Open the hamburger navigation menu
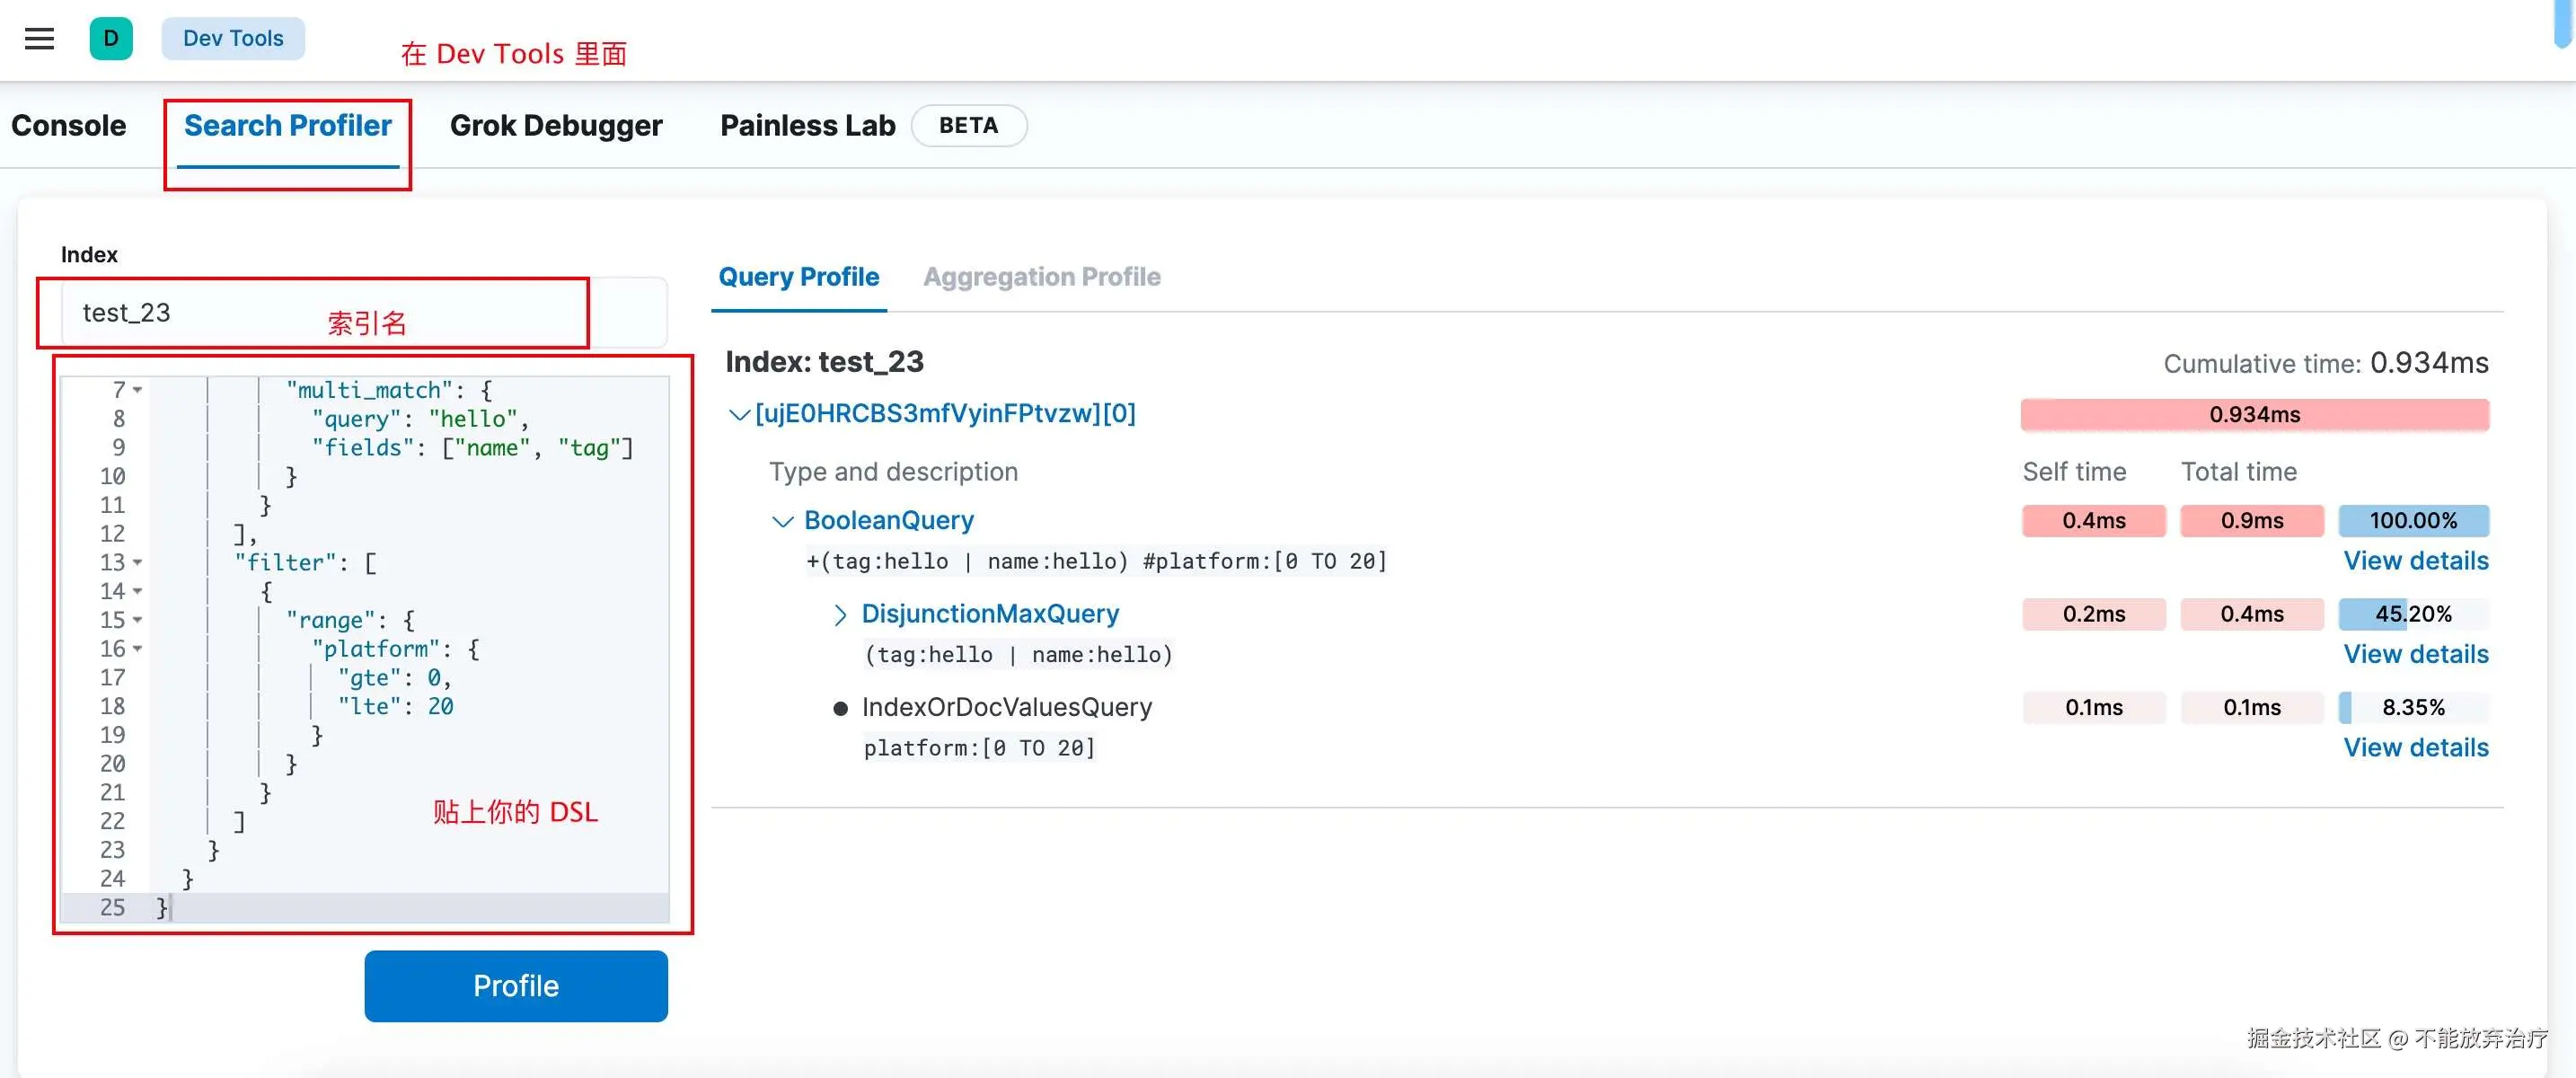The height and width of the screenshot is (1078, 2576). (x=39, y=39)
